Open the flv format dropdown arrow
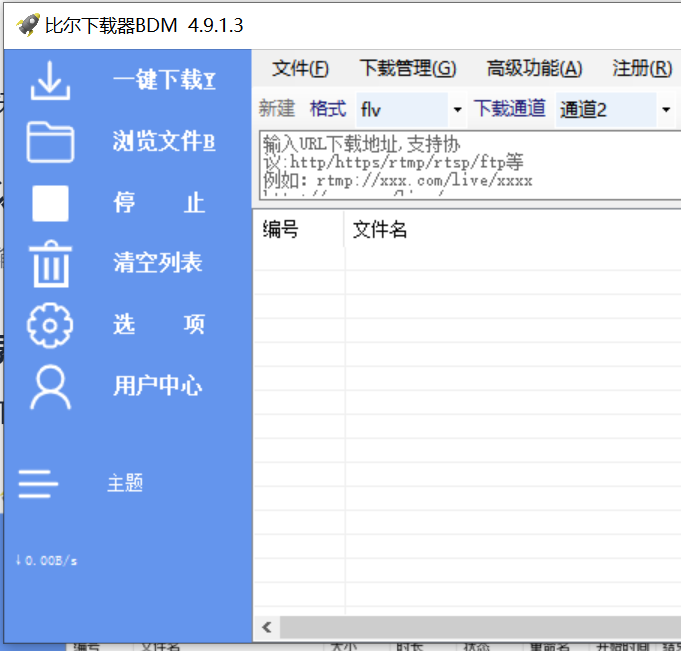Screen dimensions: 681x651 [x=457, y=109]
